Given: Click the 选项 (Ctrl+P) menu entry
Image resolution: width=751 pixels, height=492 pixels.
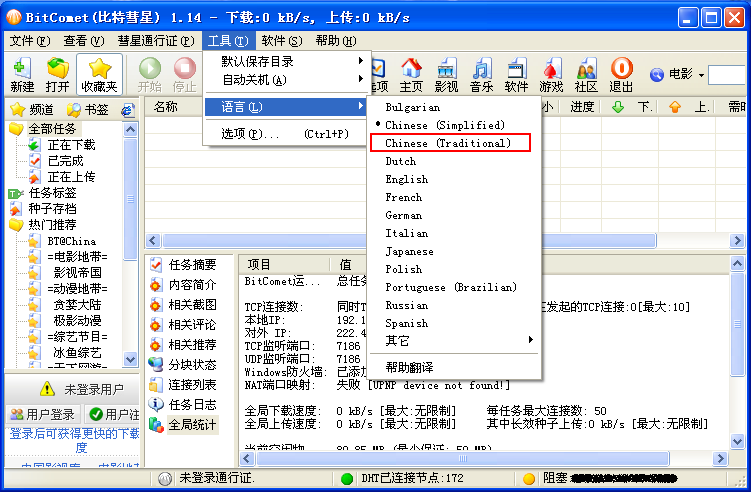Looking at the screenshot, I should click(286, 134).
